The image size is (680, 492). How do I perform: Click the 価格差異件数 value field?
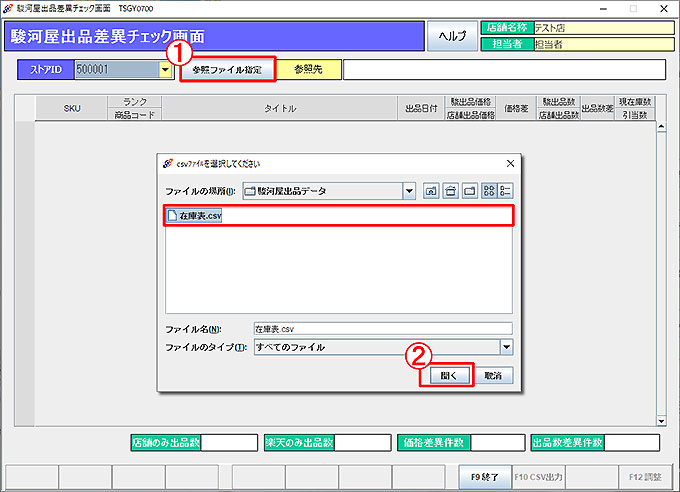497,443
